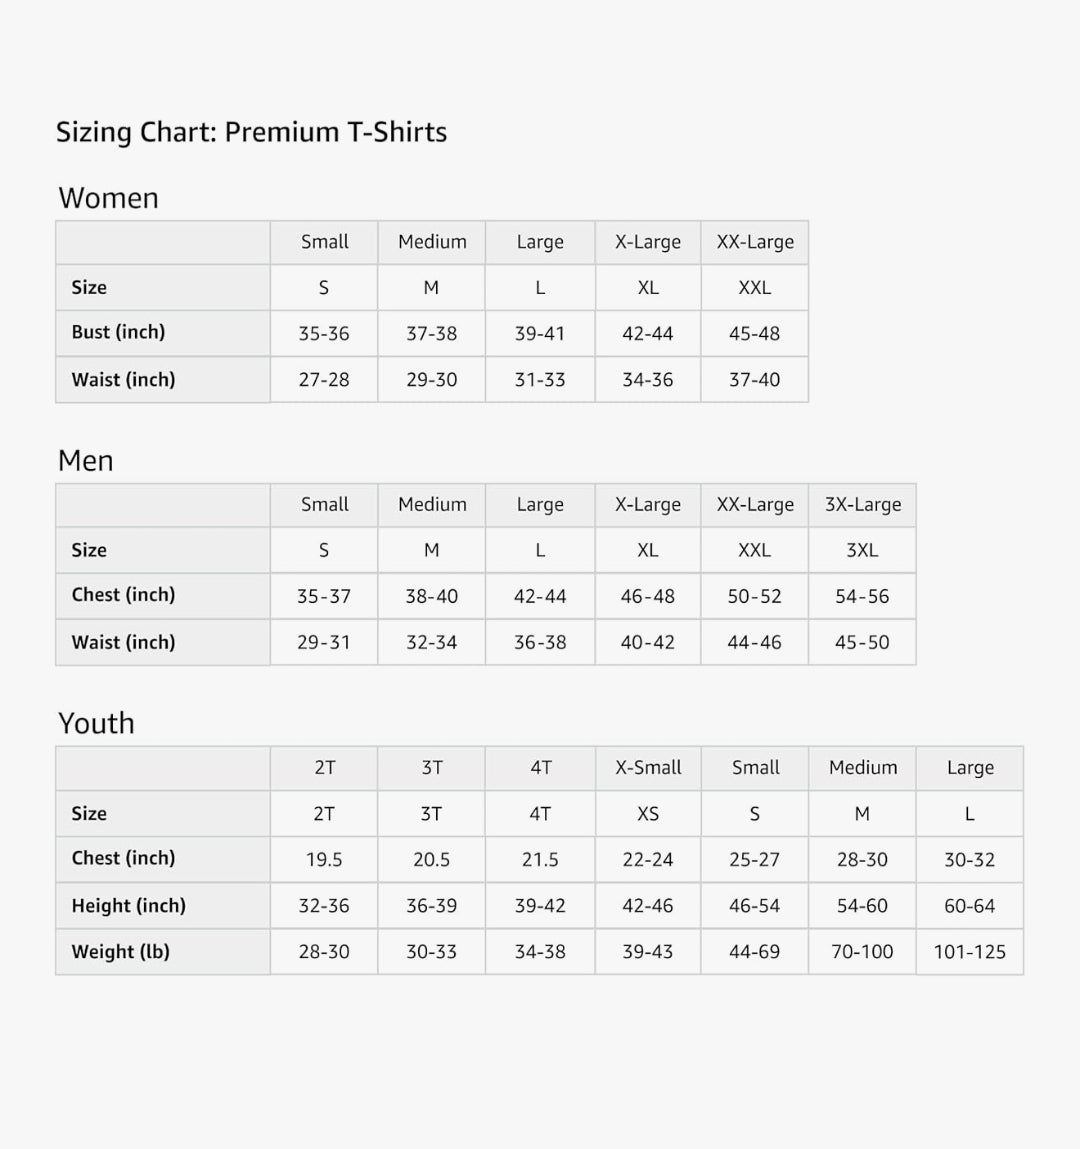The width and height of the screenshot is (1080, 1149).
Task: Select the "Weight (lb)" row label
Action: 120,952
